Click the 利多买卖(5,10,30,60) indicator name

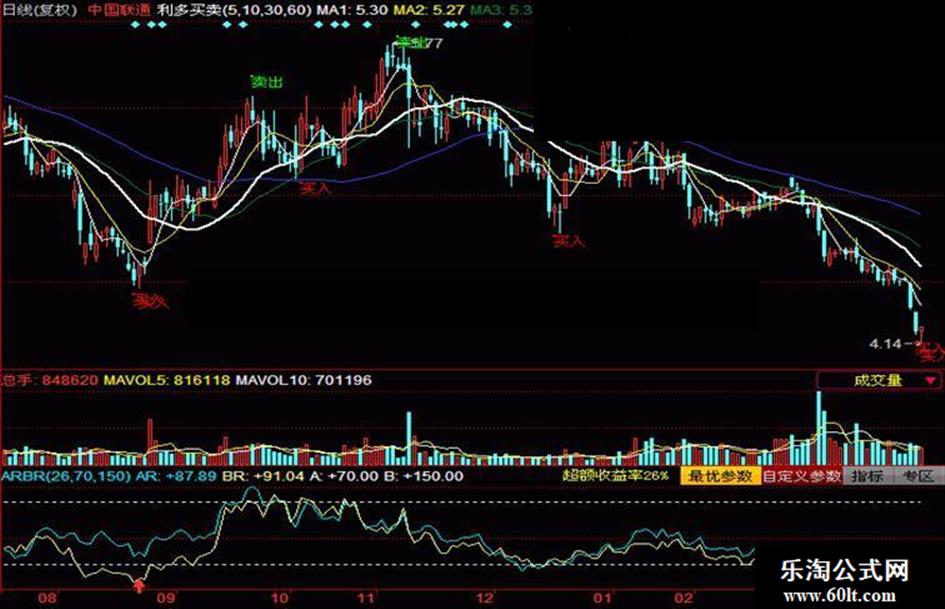(234, 10)
